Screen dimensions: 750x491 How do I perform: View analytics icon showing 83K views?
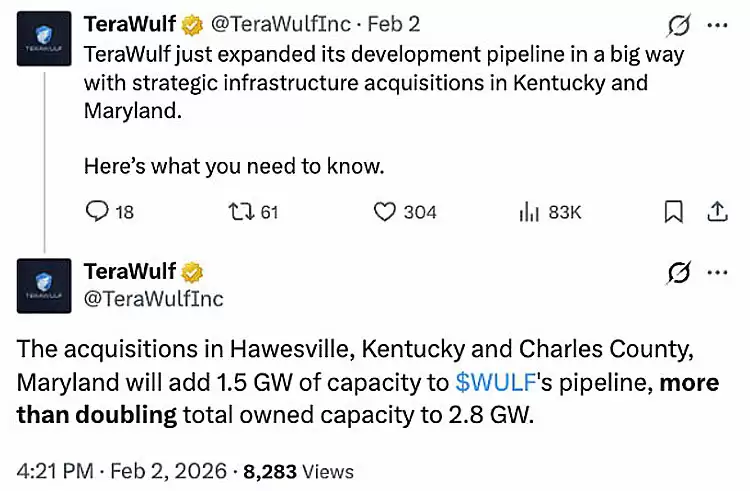529,212
